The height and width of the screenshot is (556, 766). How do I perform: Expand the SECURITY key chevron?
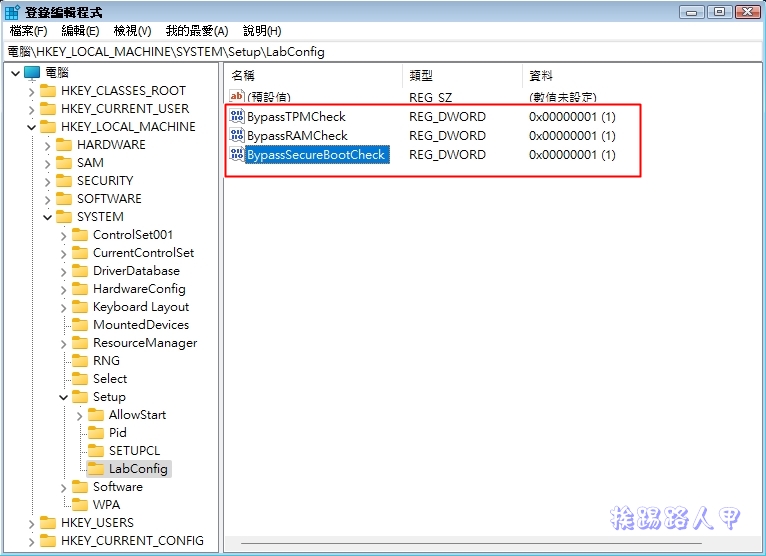coord(47,182)
